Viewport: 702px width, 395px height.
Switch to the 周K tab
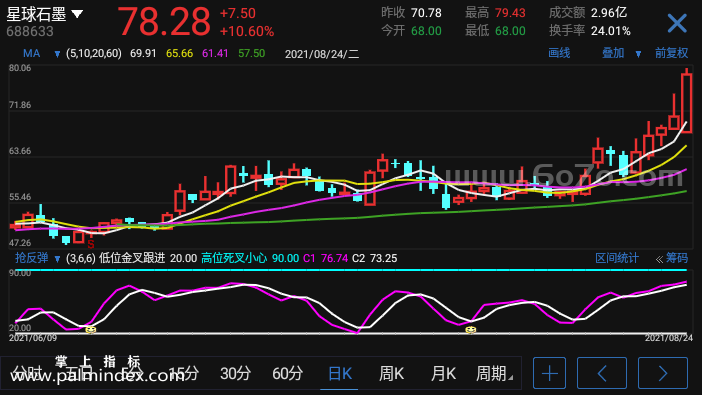coord(391,373)
